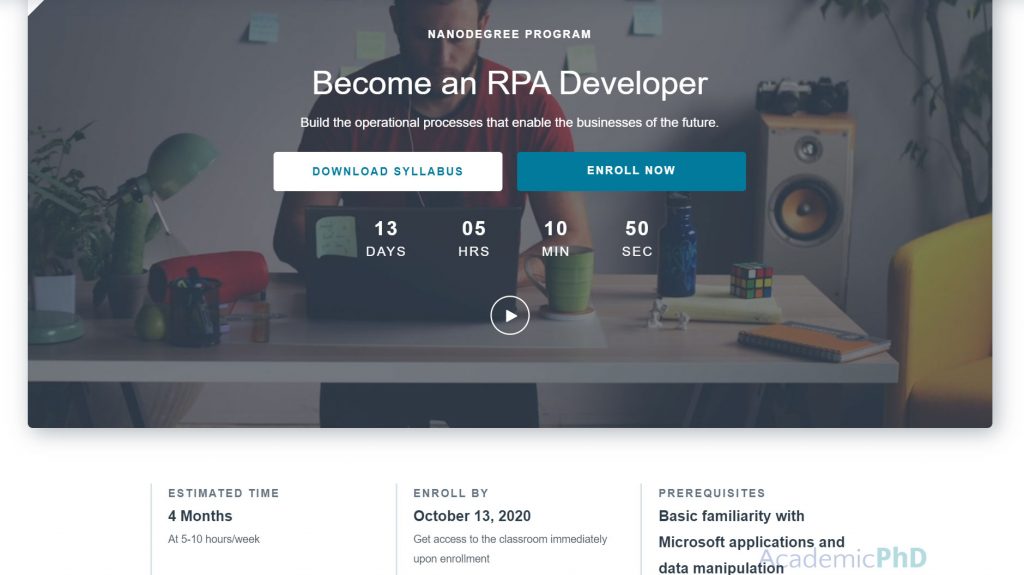Click the 'October 13, 2020' date
1024x575 pixels.
(472, 516)
